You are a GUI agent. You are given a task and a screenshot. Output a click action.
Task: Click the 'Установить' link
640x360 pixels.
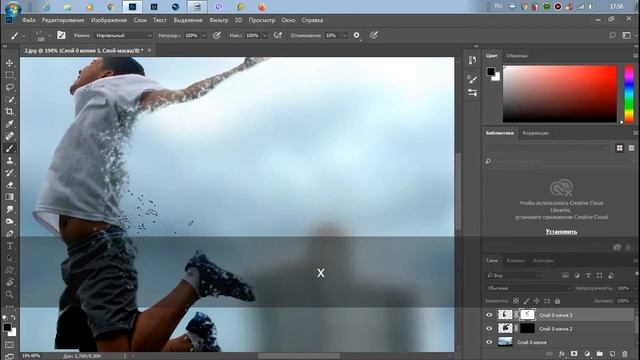click(x=561, y=231)
